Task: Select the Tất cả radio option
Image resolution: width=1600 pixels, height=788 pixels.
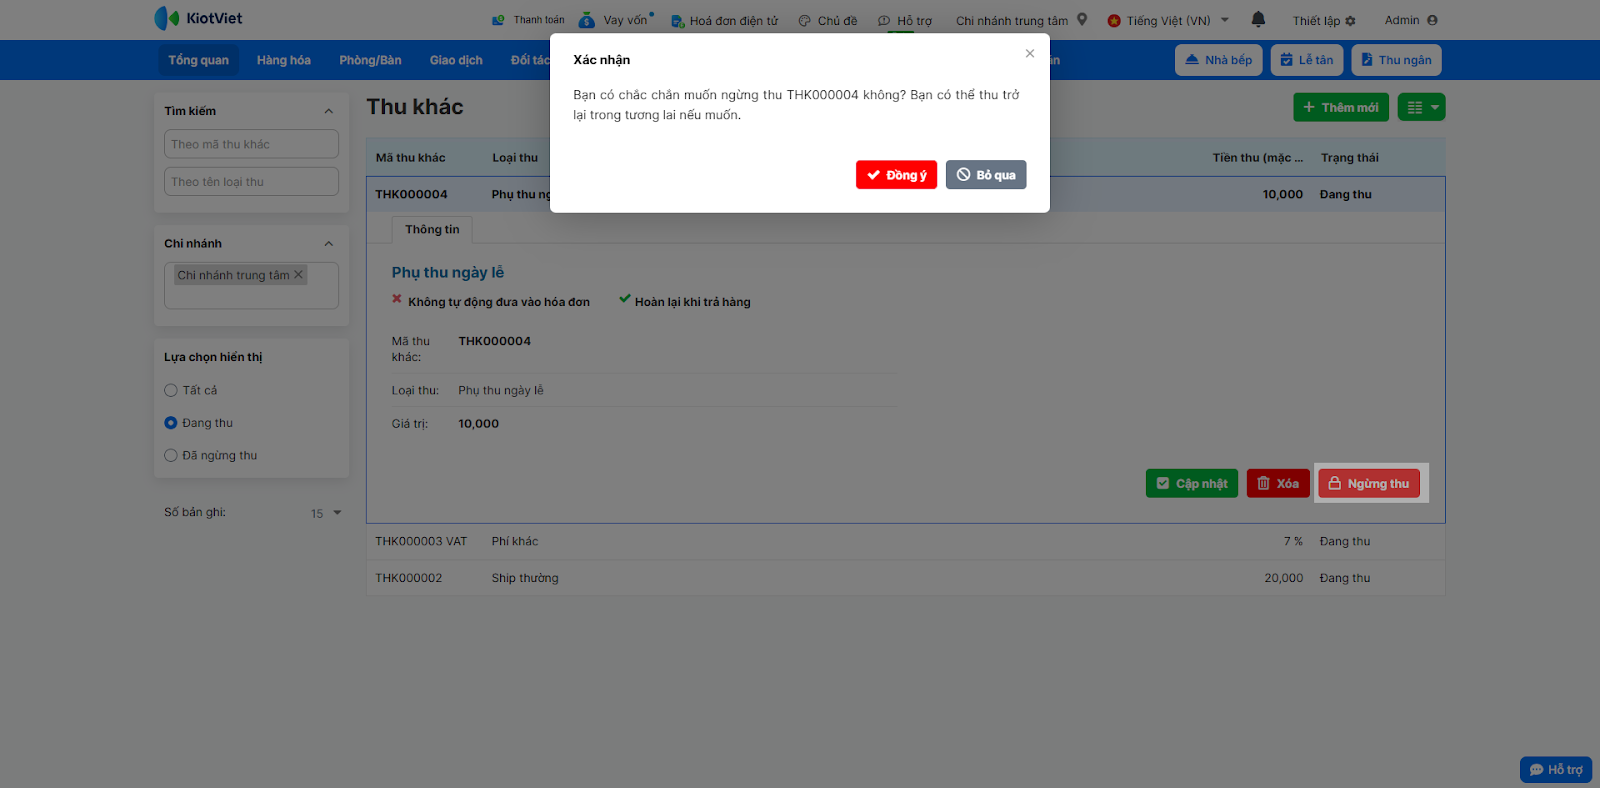Action: coord(171,390)
